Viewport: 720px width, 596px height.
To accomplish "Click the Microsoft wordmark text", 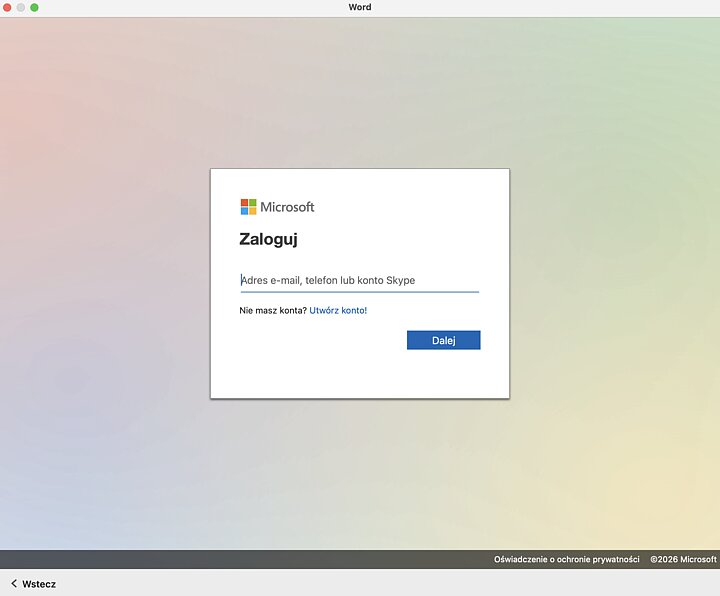I will point(287,207).
